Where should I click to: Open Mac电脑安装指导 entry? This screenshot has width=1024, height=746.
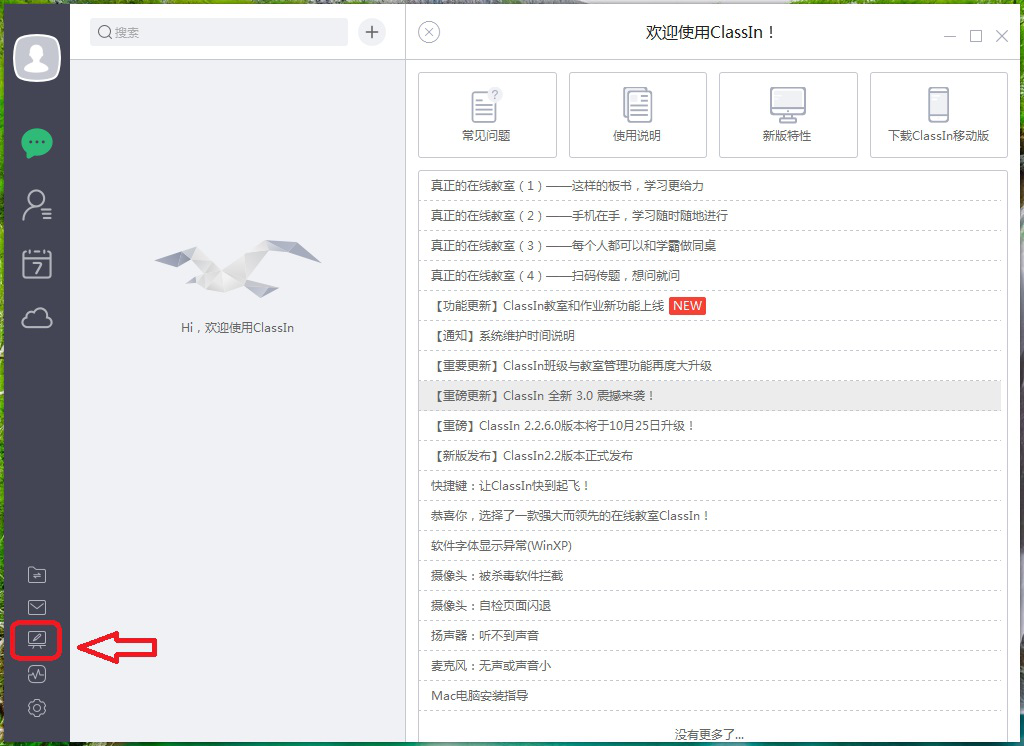(x=710, y=696)
